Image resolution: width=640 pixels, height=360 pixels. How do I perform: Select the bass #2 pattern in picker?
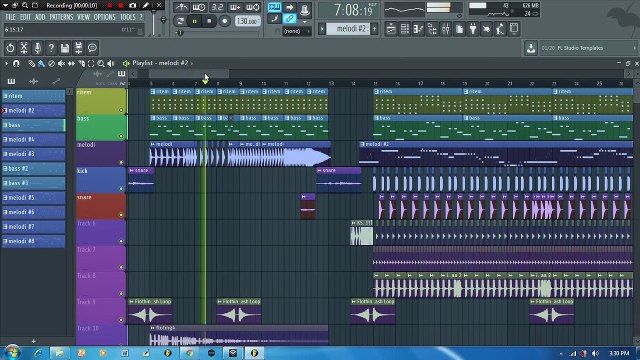pos(33,169)
